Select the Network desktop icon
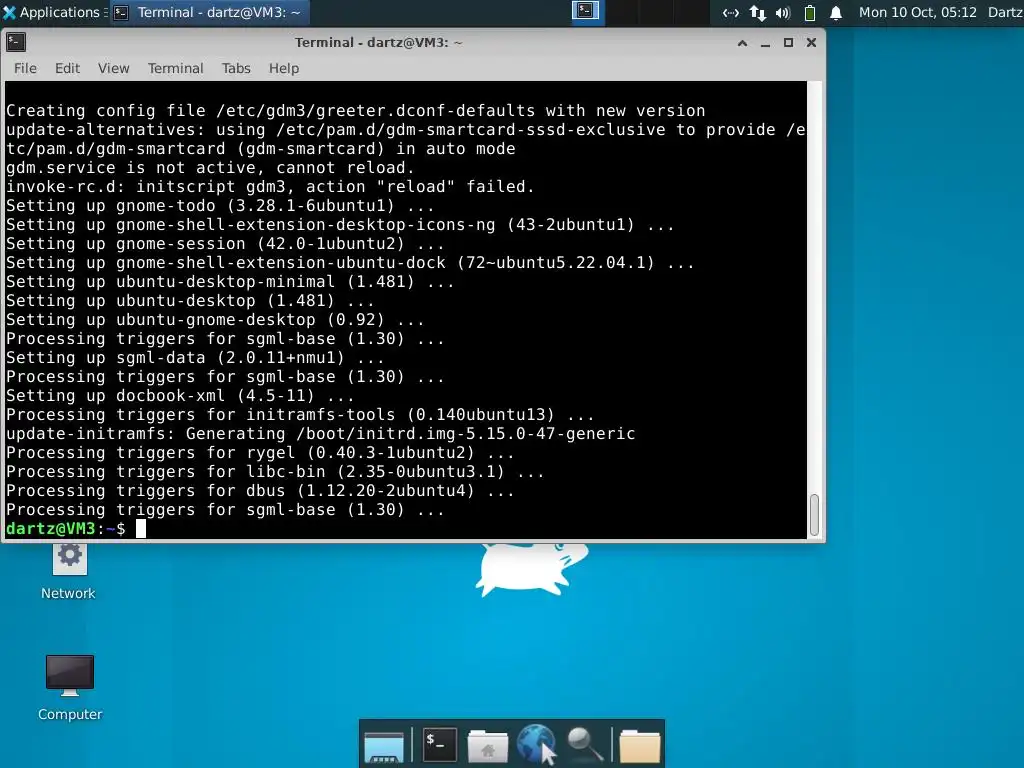Viewport: 1024px width, 768px height. coord(69,571)
